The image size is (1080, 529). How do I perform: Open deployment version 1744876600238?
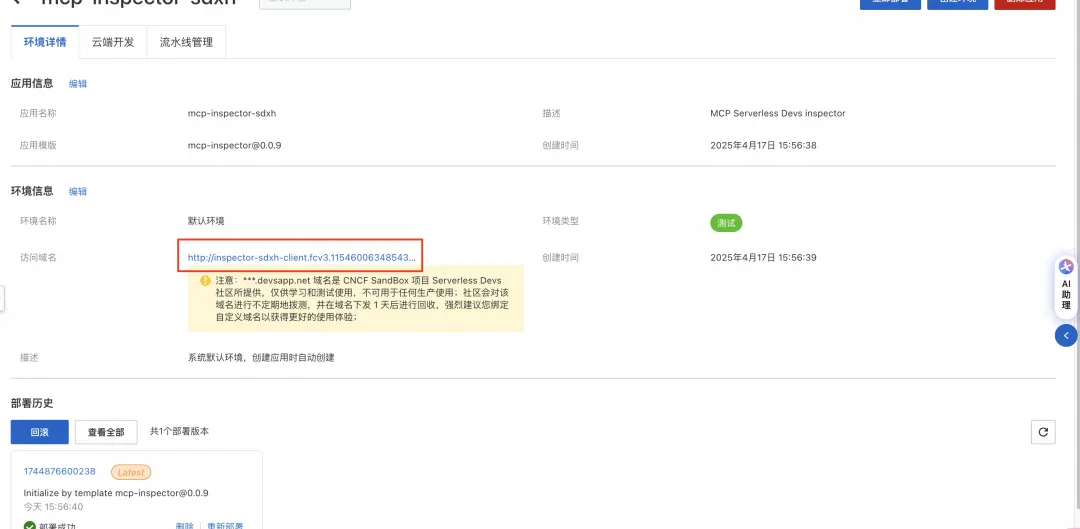tap(59, 471)
